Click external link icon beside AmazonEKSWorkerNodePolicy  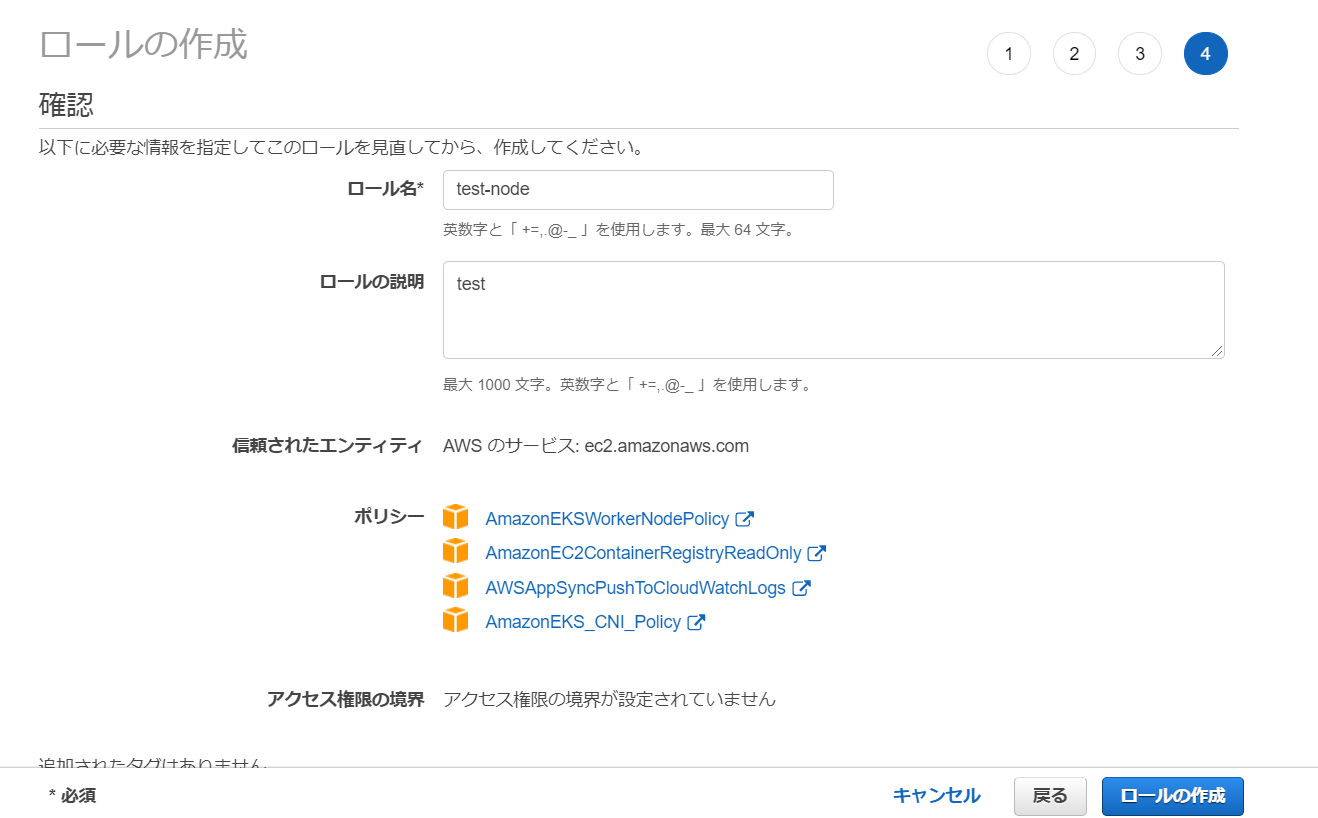pos(744,519)
